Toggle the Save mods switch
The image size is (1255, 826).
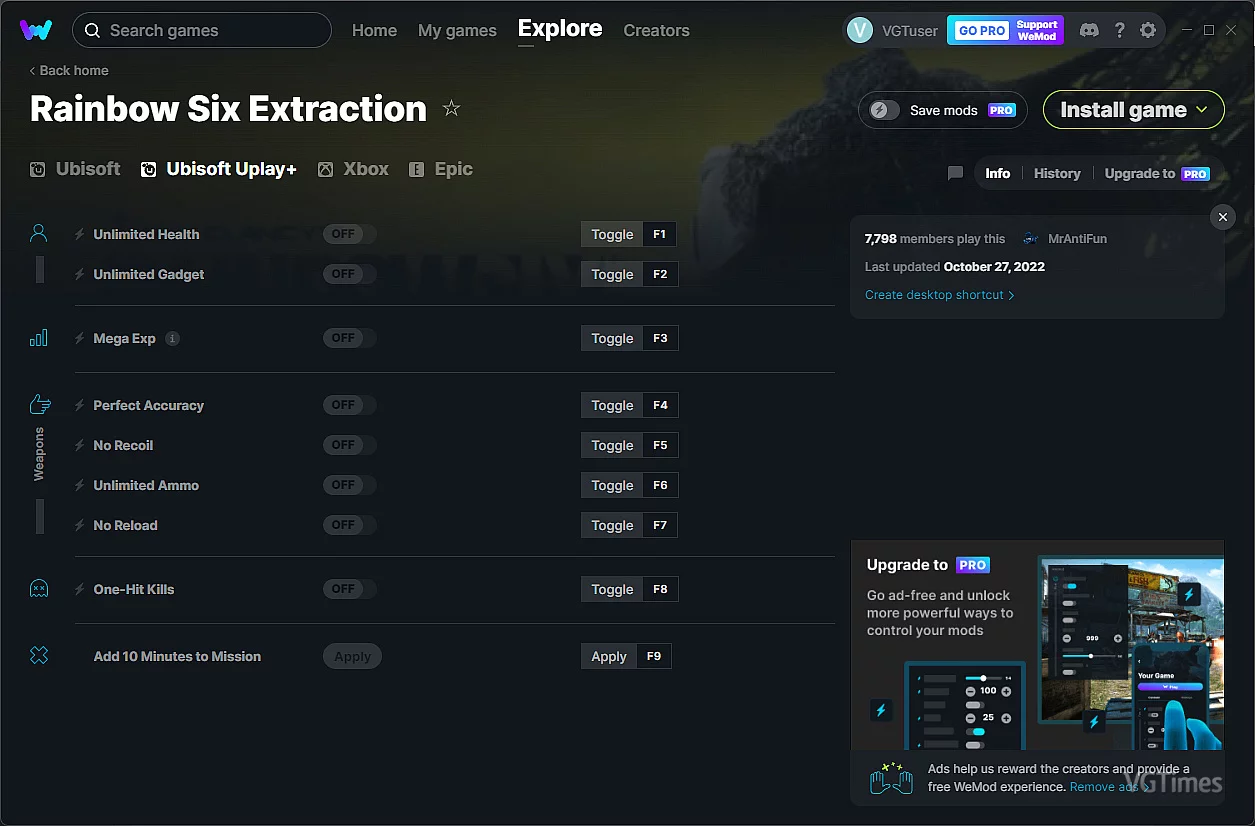click(x=884, y=110)
